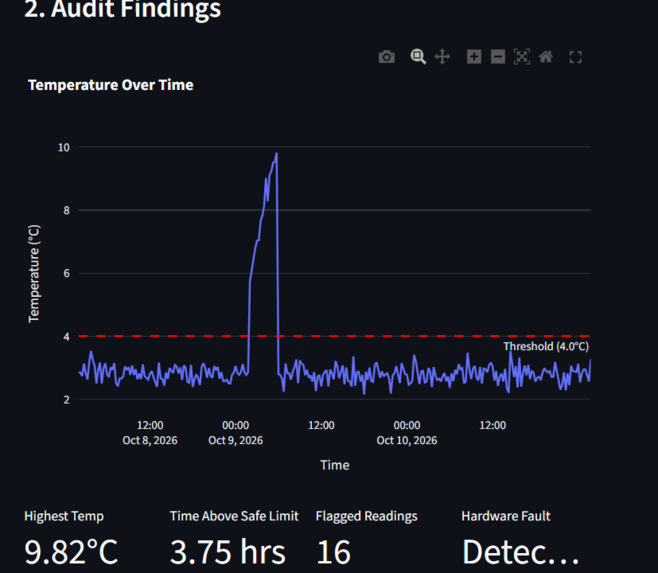Click the Temperature Over Time chart title
The image size is (658, 573).
pos(111,85)
